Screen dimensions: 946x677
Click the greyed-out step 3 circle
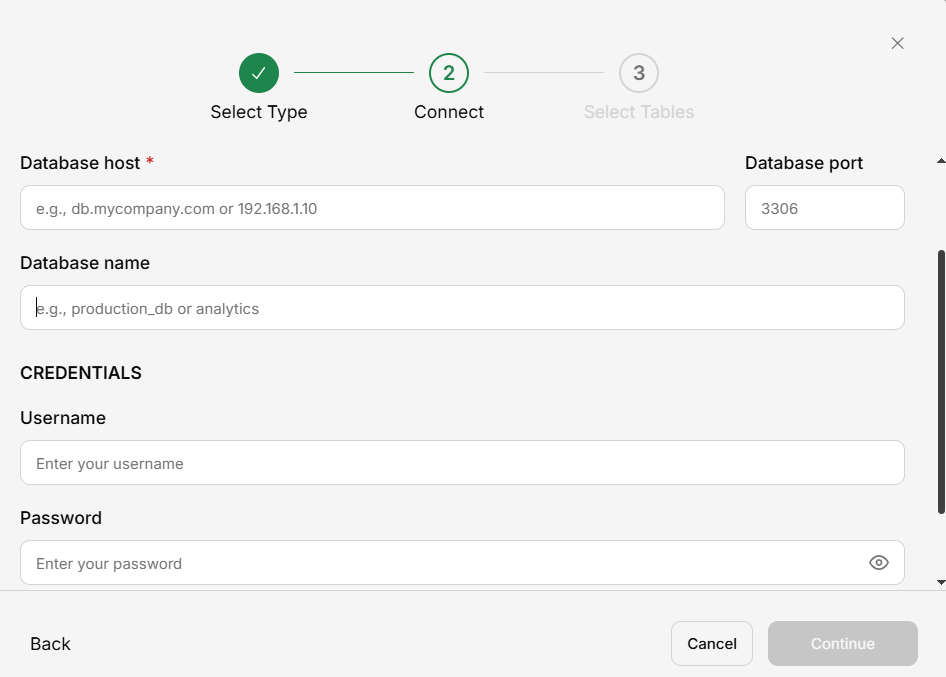coord(639,73)
